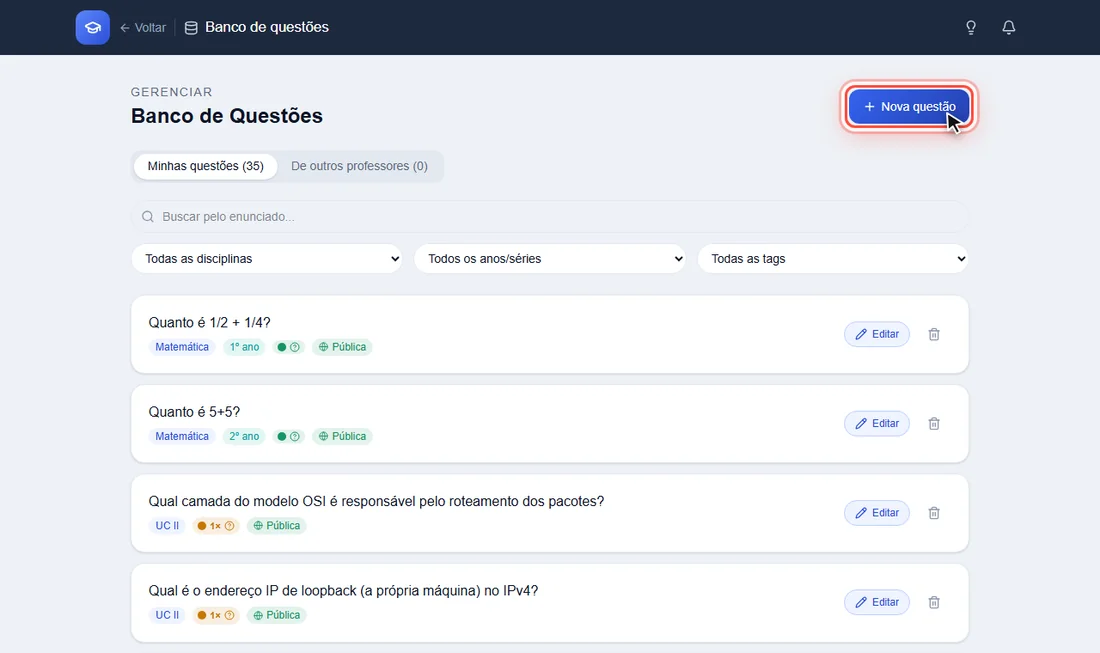Click the UC II tag on the loopback question

(167, 615)
